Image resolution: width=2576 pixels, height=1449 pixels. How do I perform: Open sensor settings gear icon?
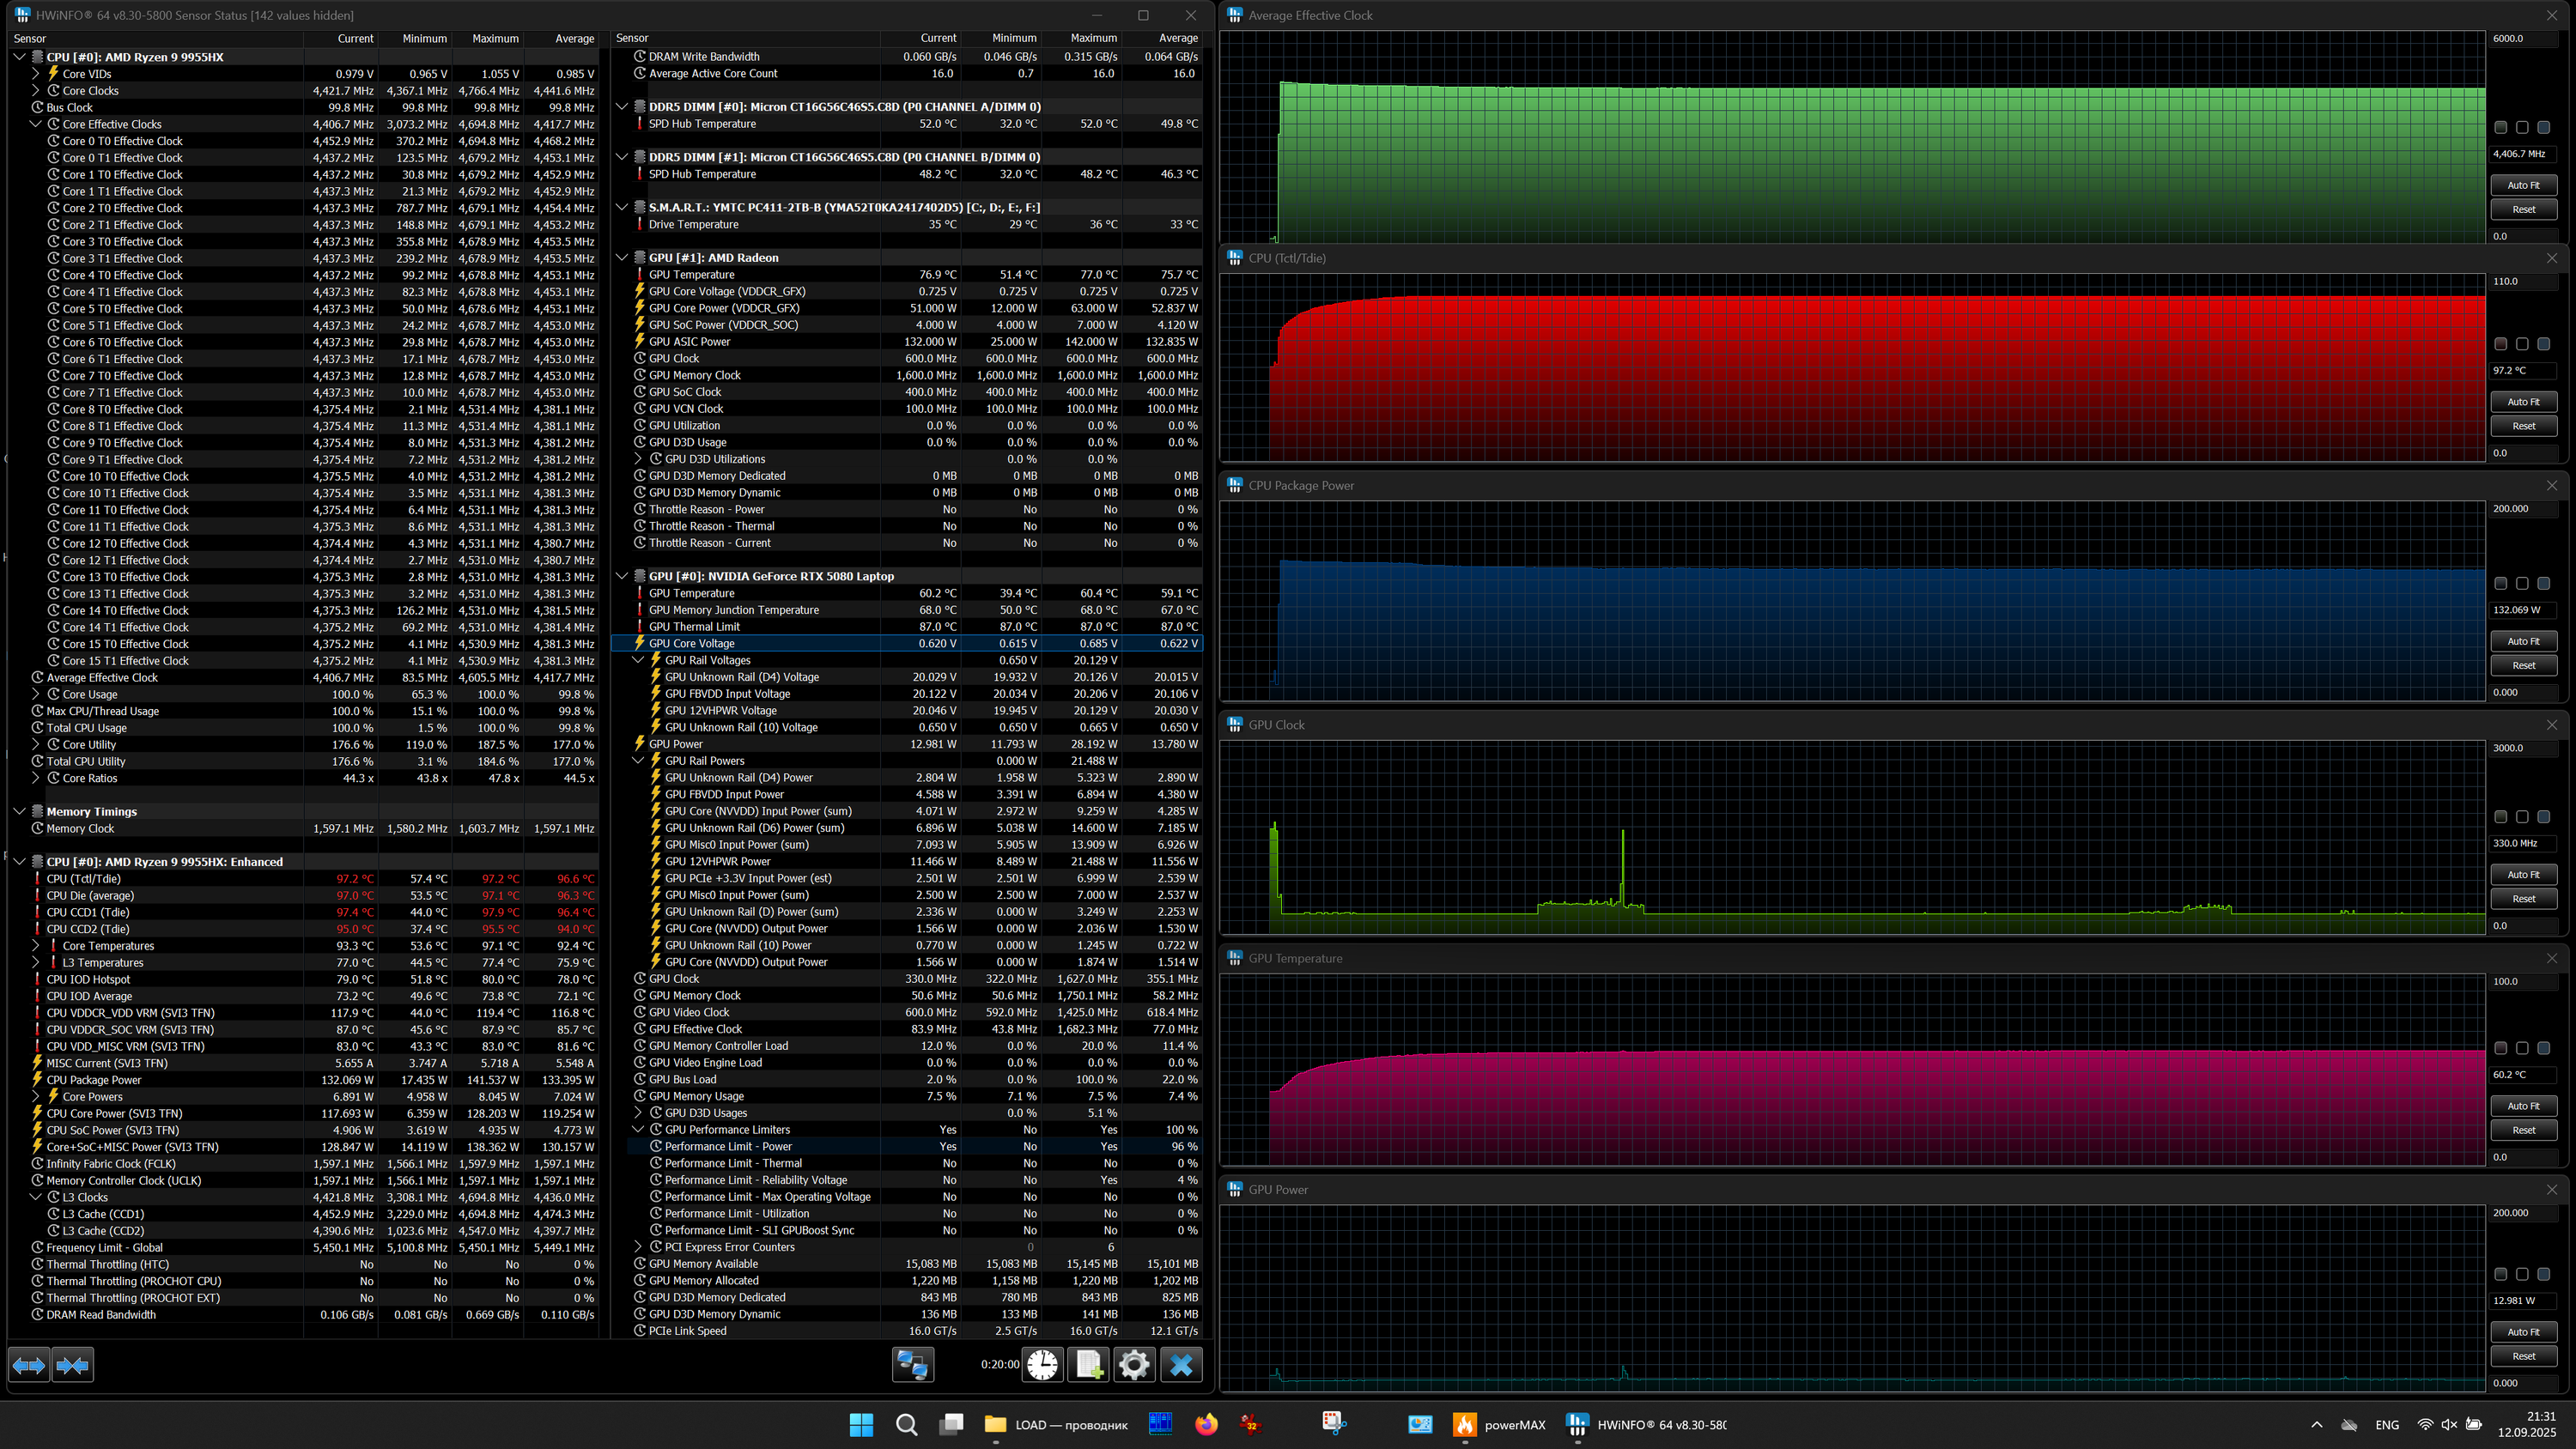1134,1365
